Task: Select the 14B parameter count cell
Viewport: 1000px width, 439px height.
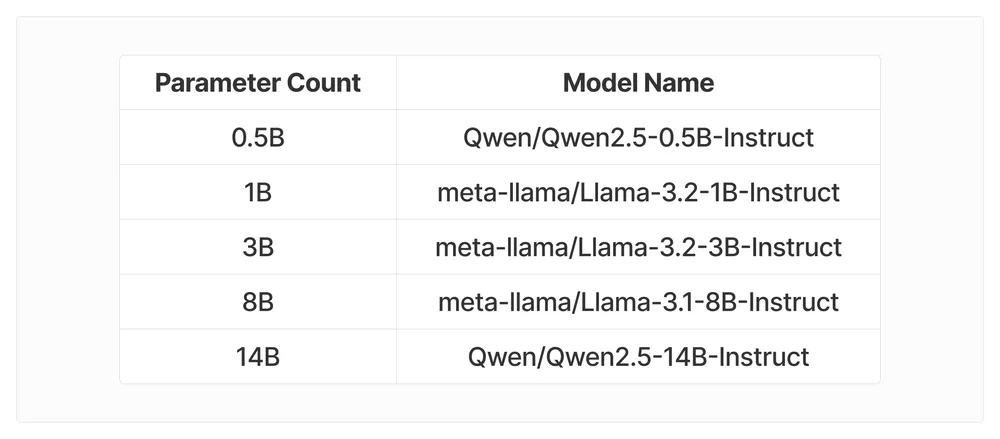Action: coord(258,357)
